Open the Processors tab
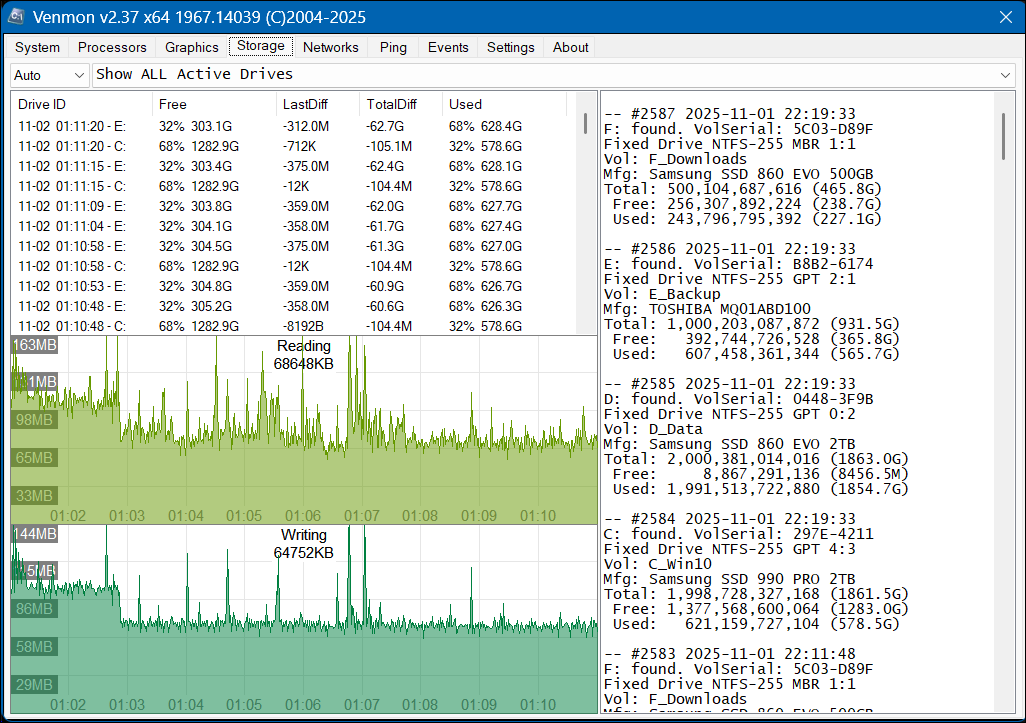Image resolution: width=1026 pixels, height=723 pixels. (112, 47)
